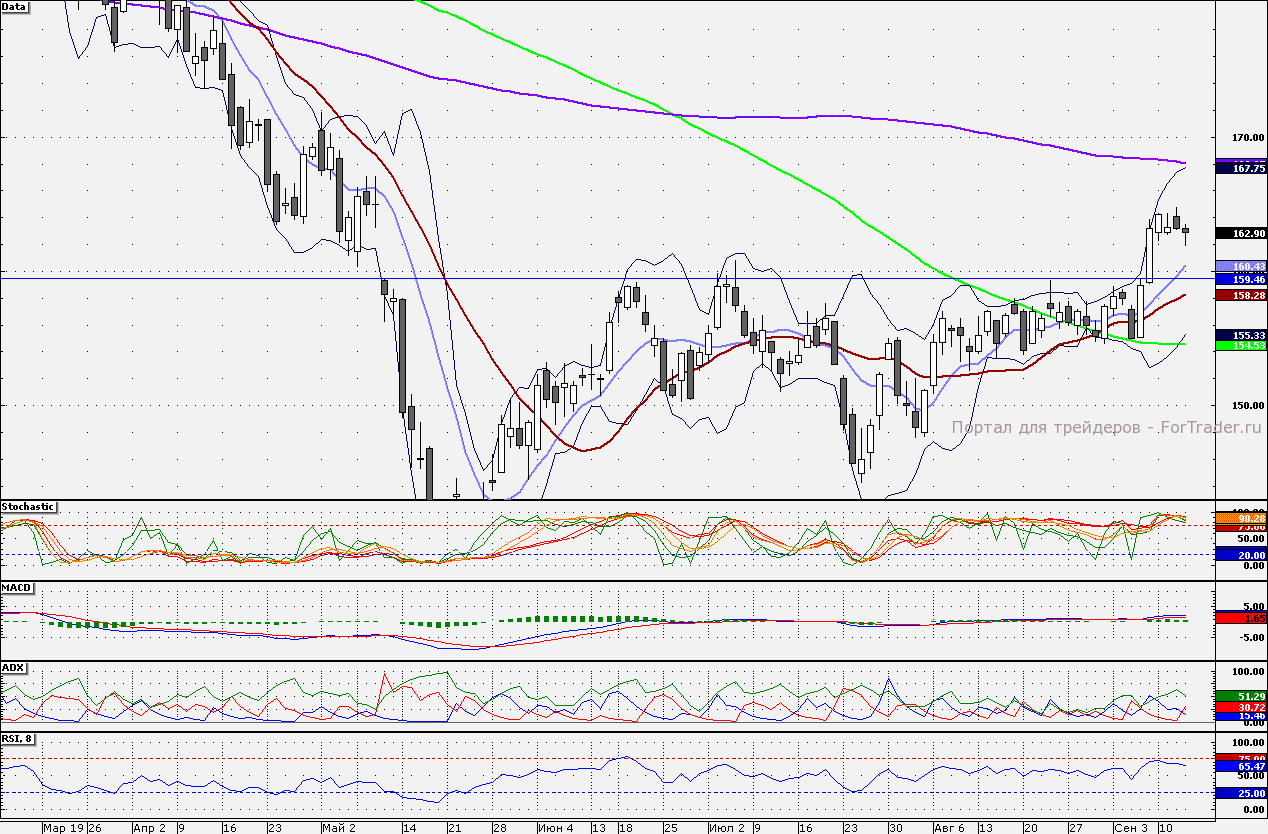1268x834 pixels.
Task: Click the 158.28 dark red price tag
Action: (x=1241, y=295)
